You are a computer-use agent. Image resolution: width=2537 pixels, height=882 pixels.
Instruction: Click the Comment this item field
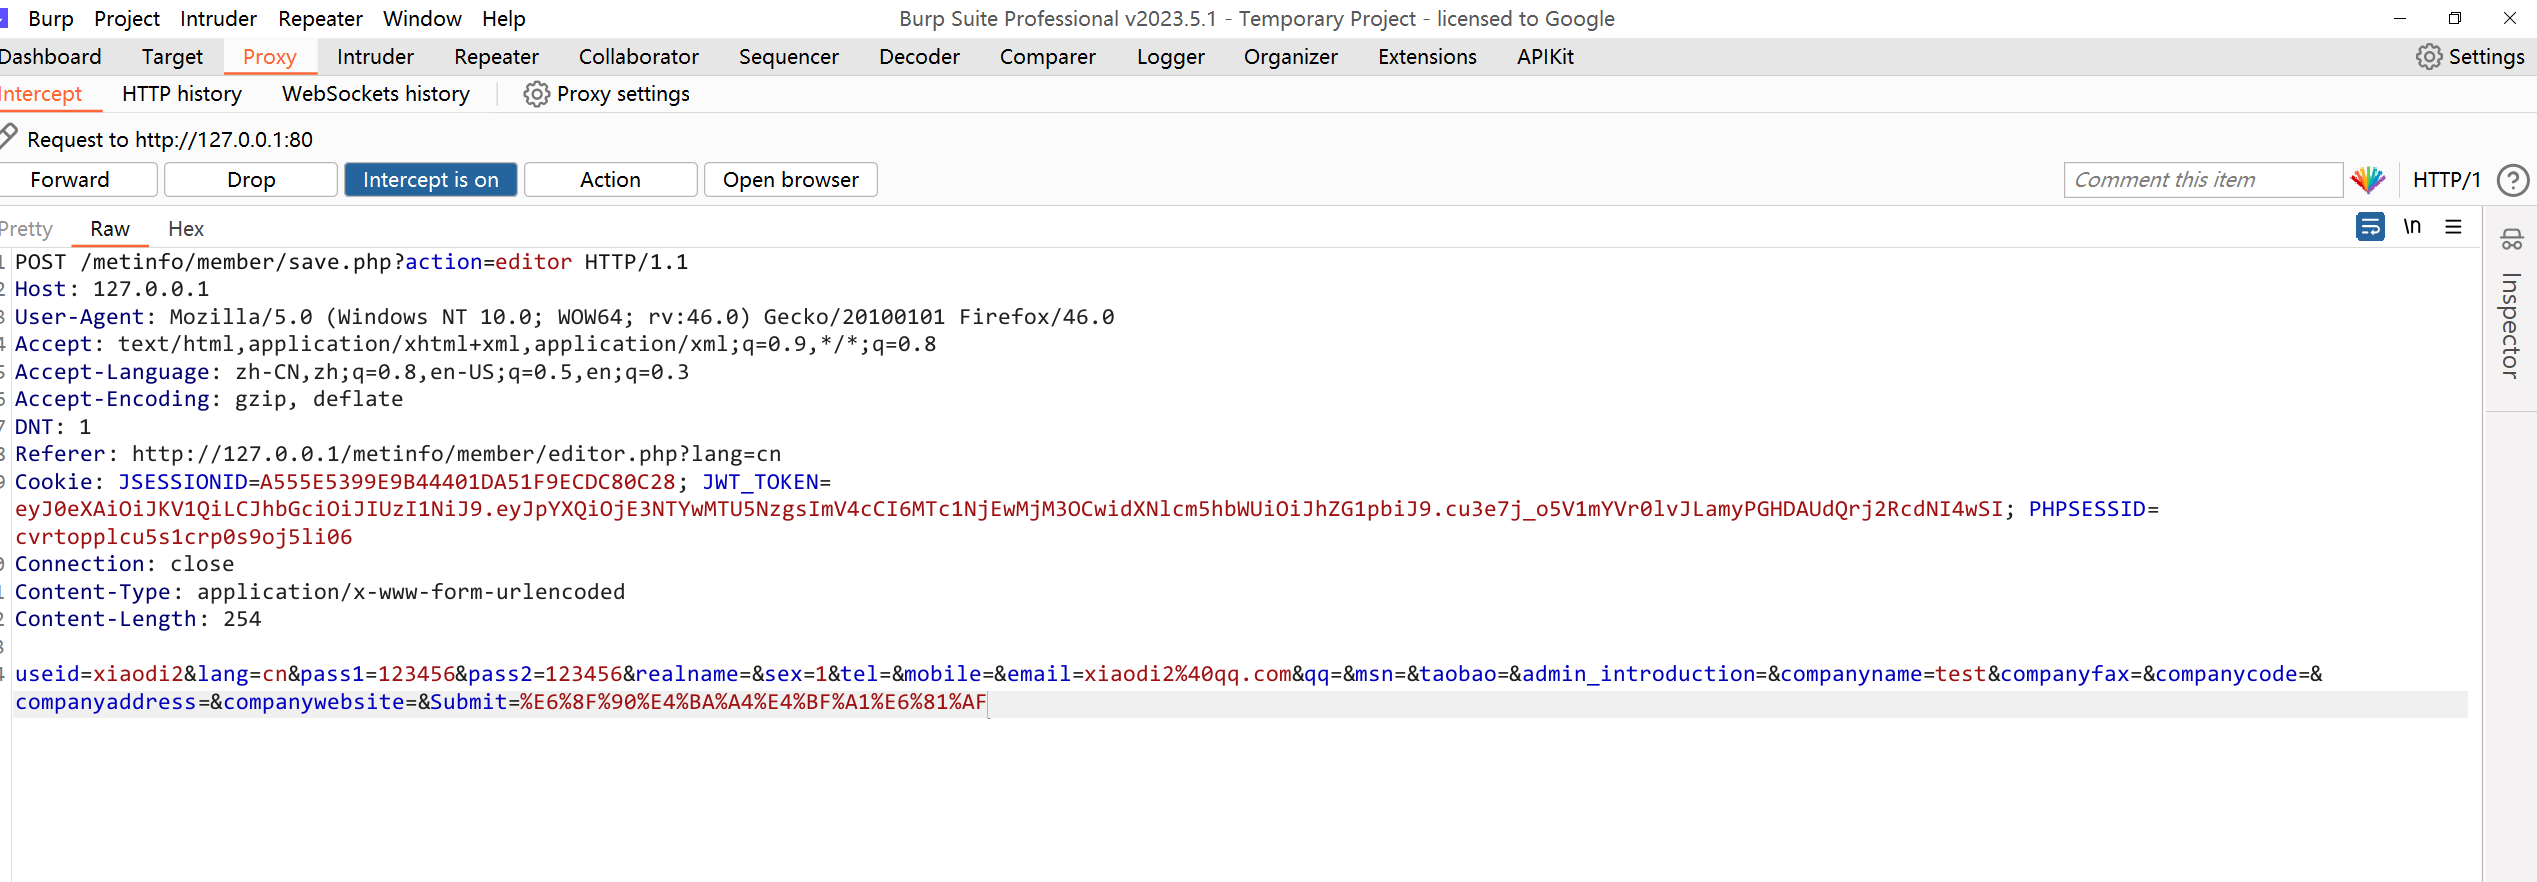coord(2203,180)
